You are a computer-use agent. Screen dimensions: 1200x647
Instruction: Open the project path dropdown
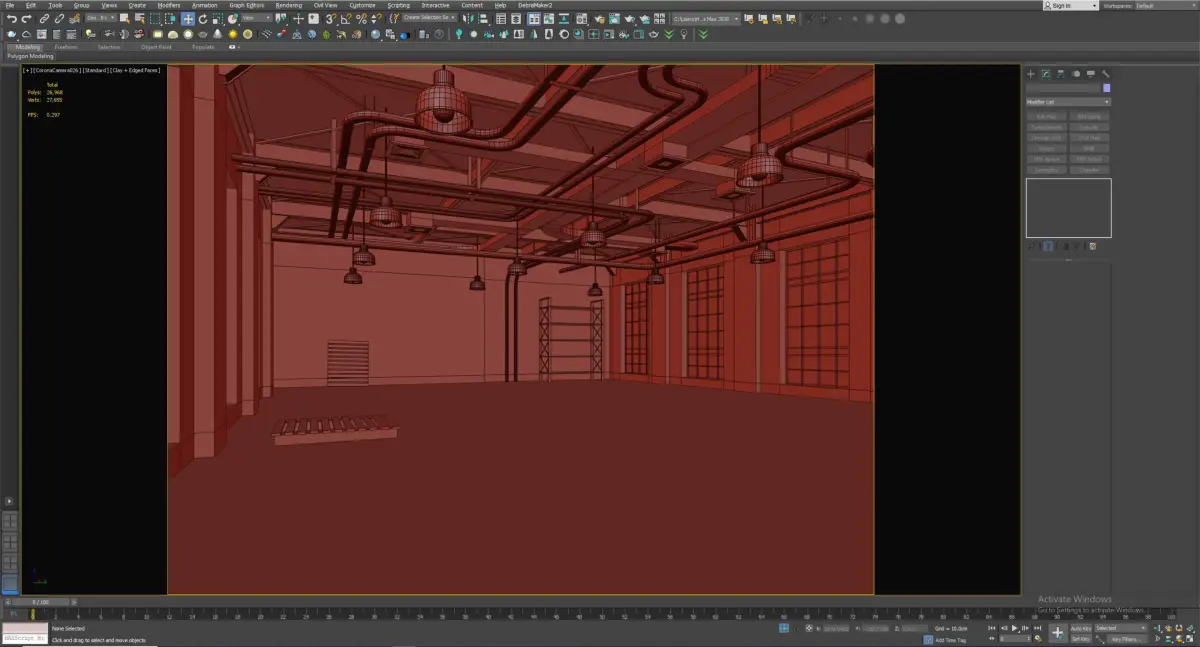[x=705, y=18]
